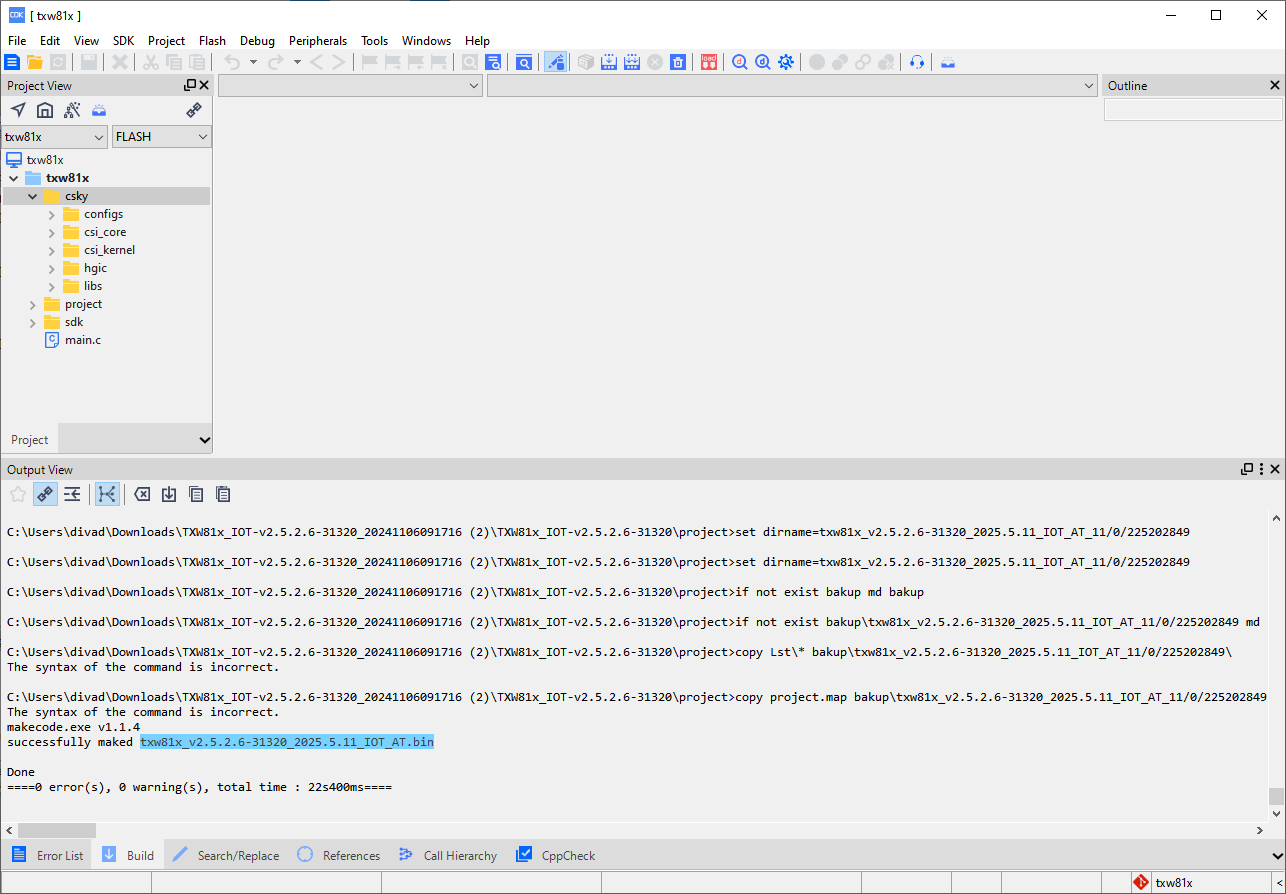The width and height of the screenshot is (1286, 894).
Task: Click the home icon in Project View
Action: 45,110
